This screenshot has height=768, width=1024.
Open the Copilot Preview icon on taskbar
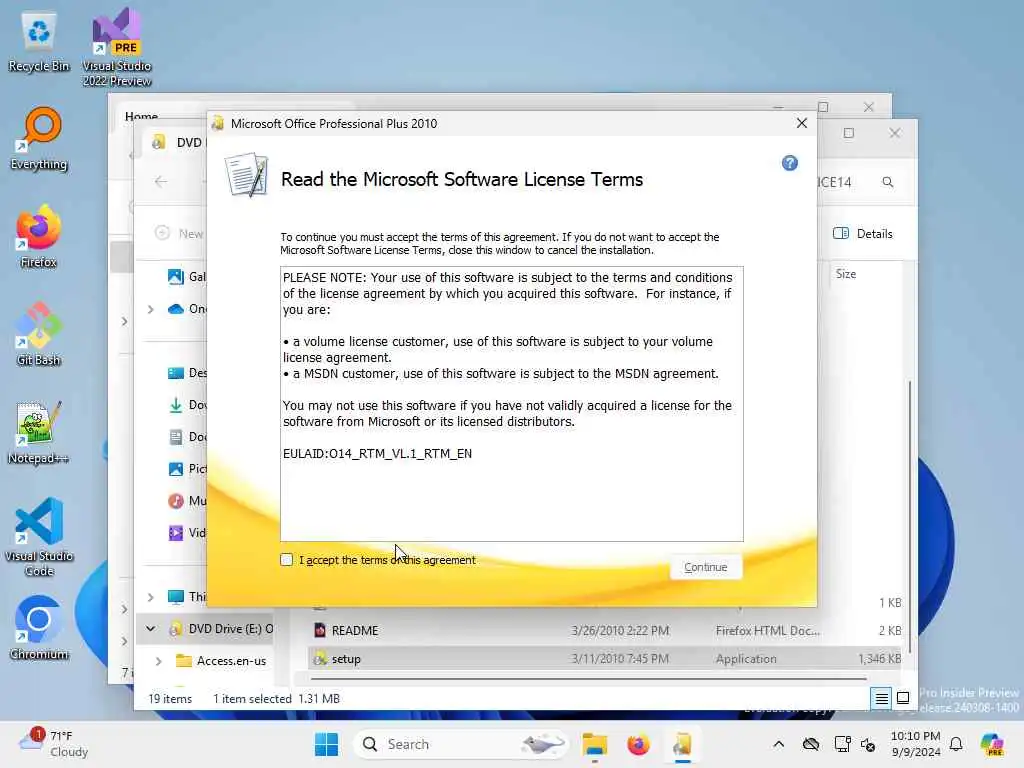(992, 744)
